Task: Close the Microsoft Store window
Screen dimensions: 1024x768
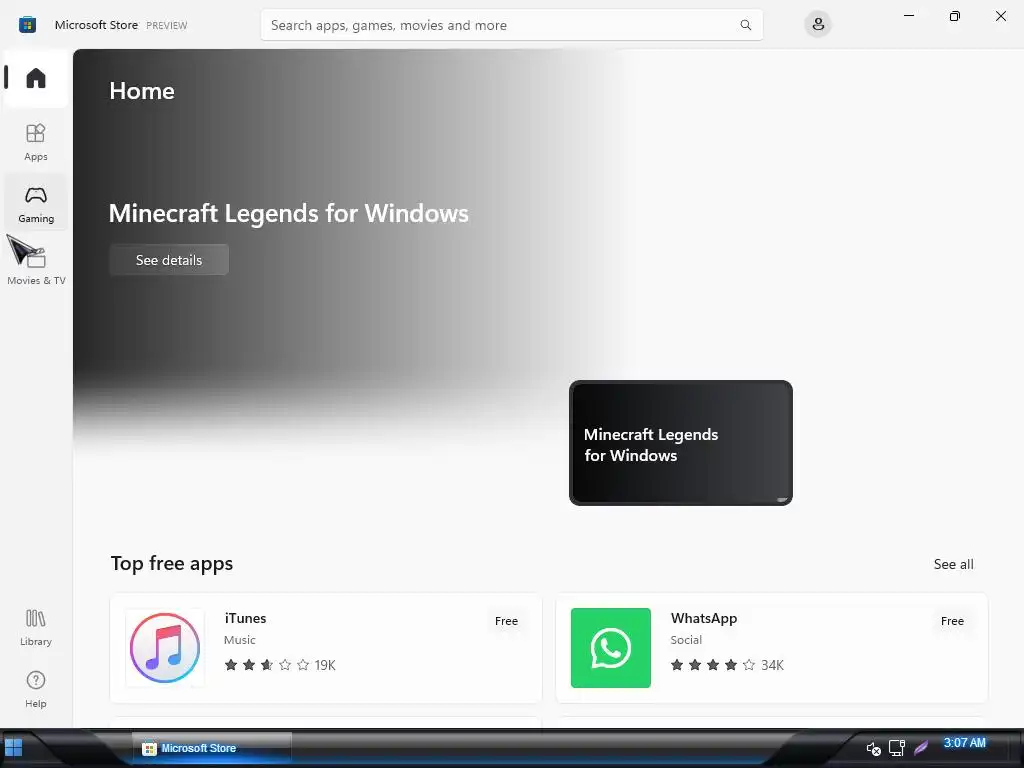Action: pyautogui.click(x=1000, y=16)
